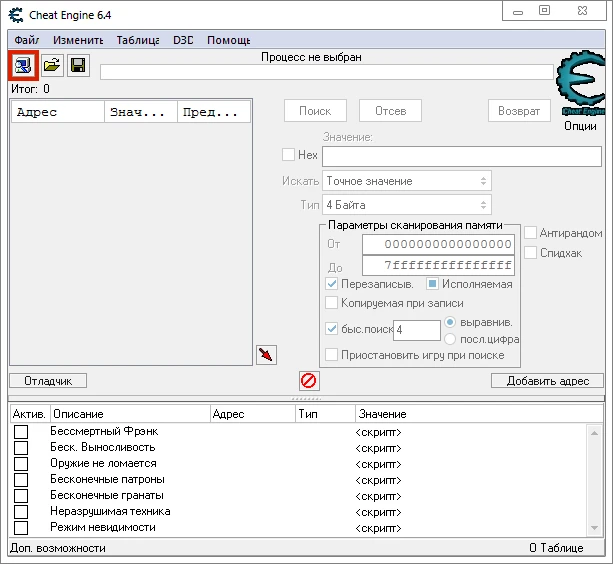Click the Cheat Engine logo for options

[581, 83]
